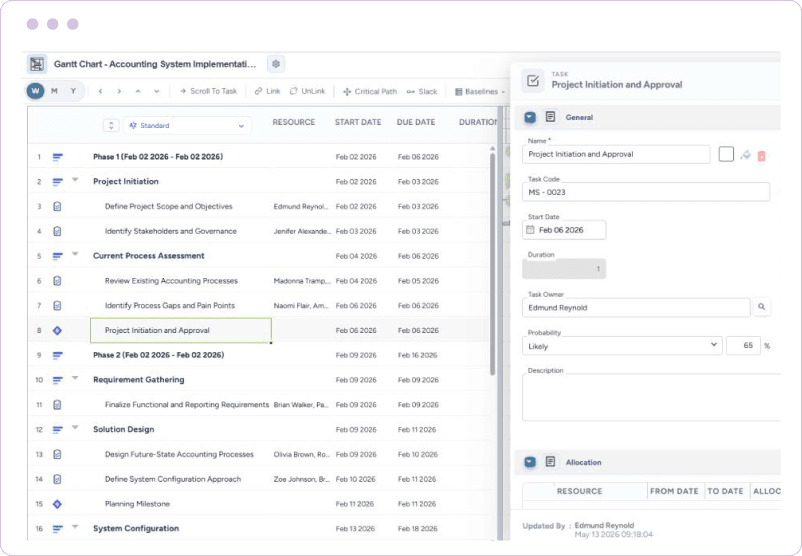The image size is (802, 556).
Task: Collapse the Requirement Gathering group
Action: (x=75, y=378)
